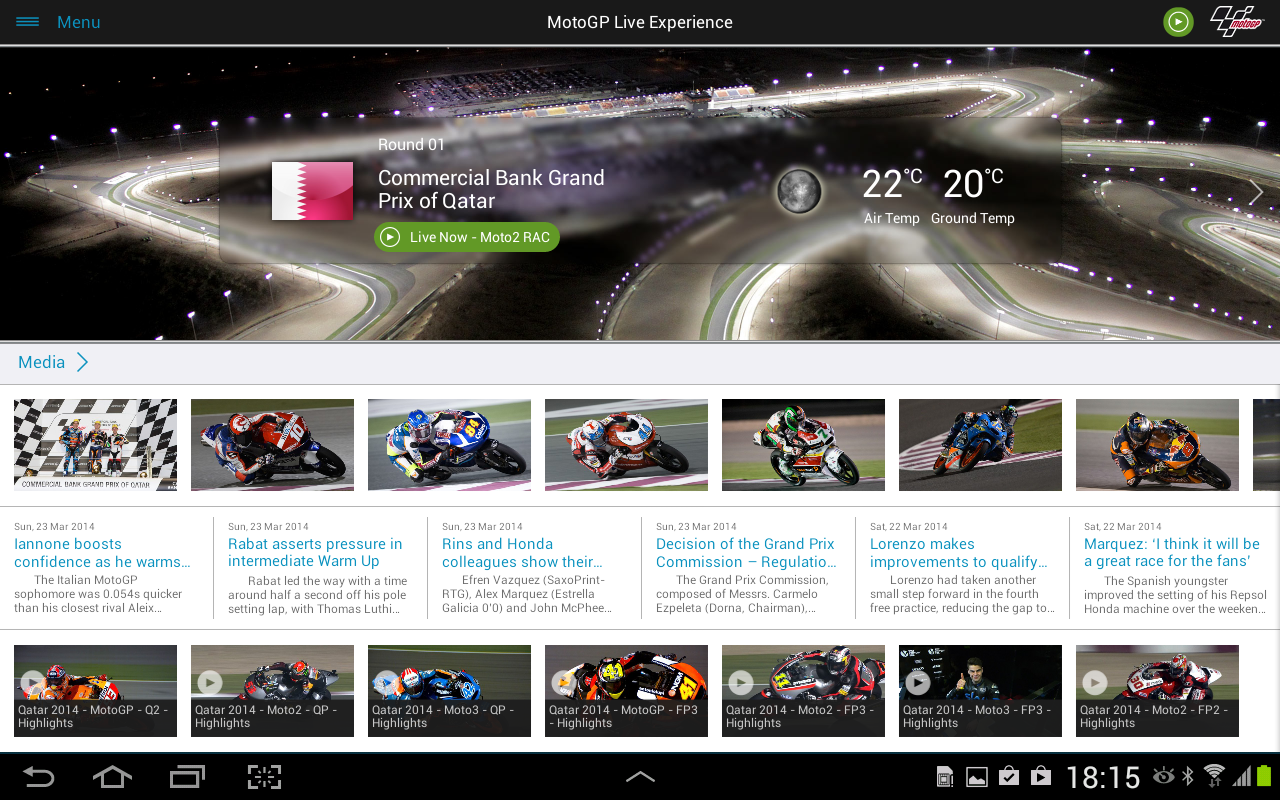Screen dimensions: 1280x800
Task: Open Qatar 2014 - Moto3 - FP3 Highlights video
Action: pyautogui.click(x=980, y=691)
